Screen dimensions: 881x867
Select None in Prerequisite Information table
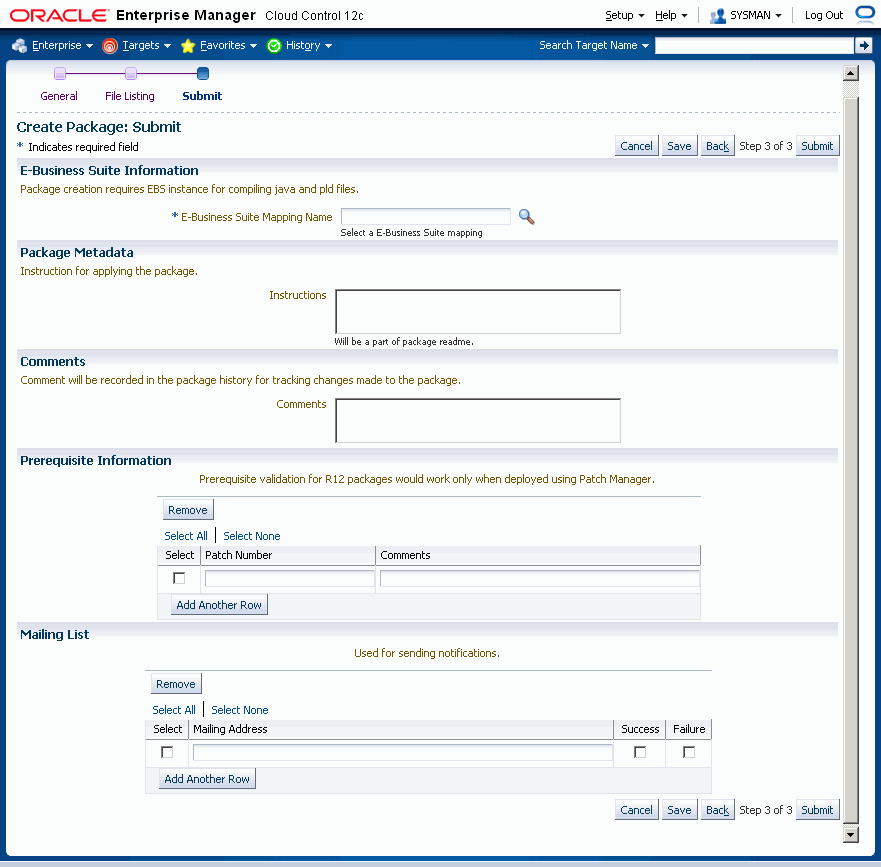(252, 536)
